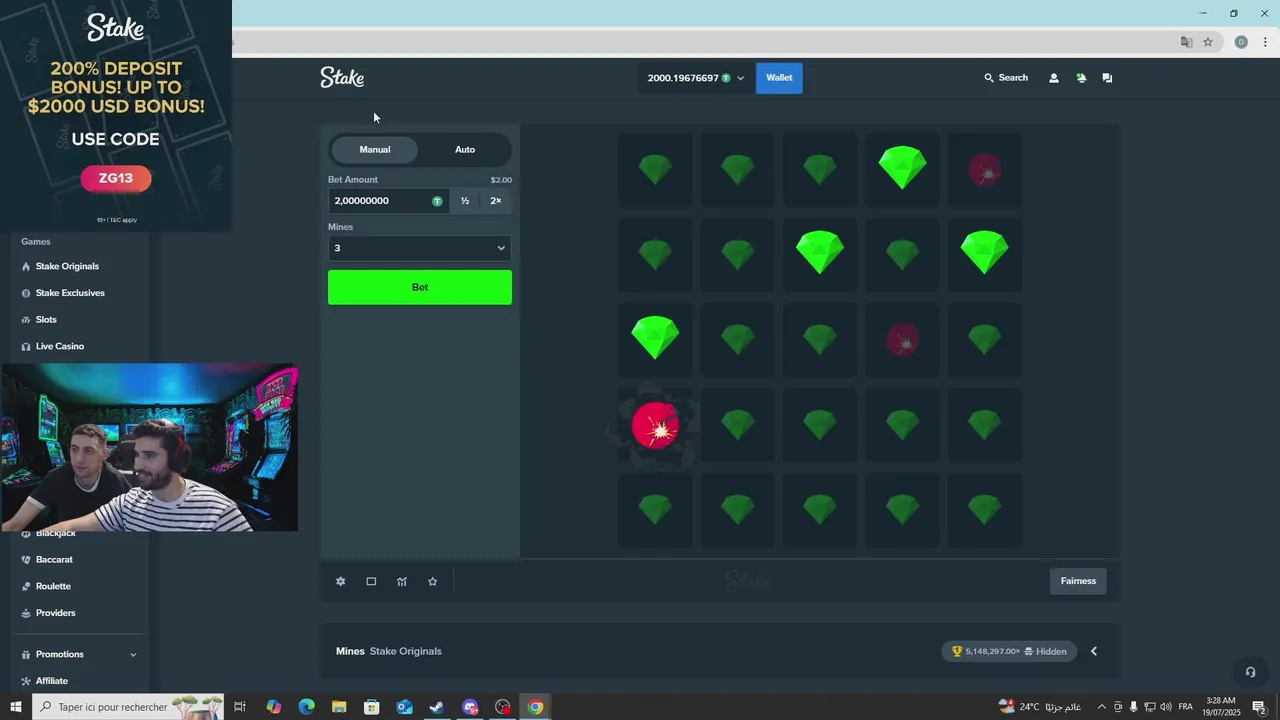Open Stake Originals in the sidebar
Screen dimensions: 1280x720
pos(67,266)
